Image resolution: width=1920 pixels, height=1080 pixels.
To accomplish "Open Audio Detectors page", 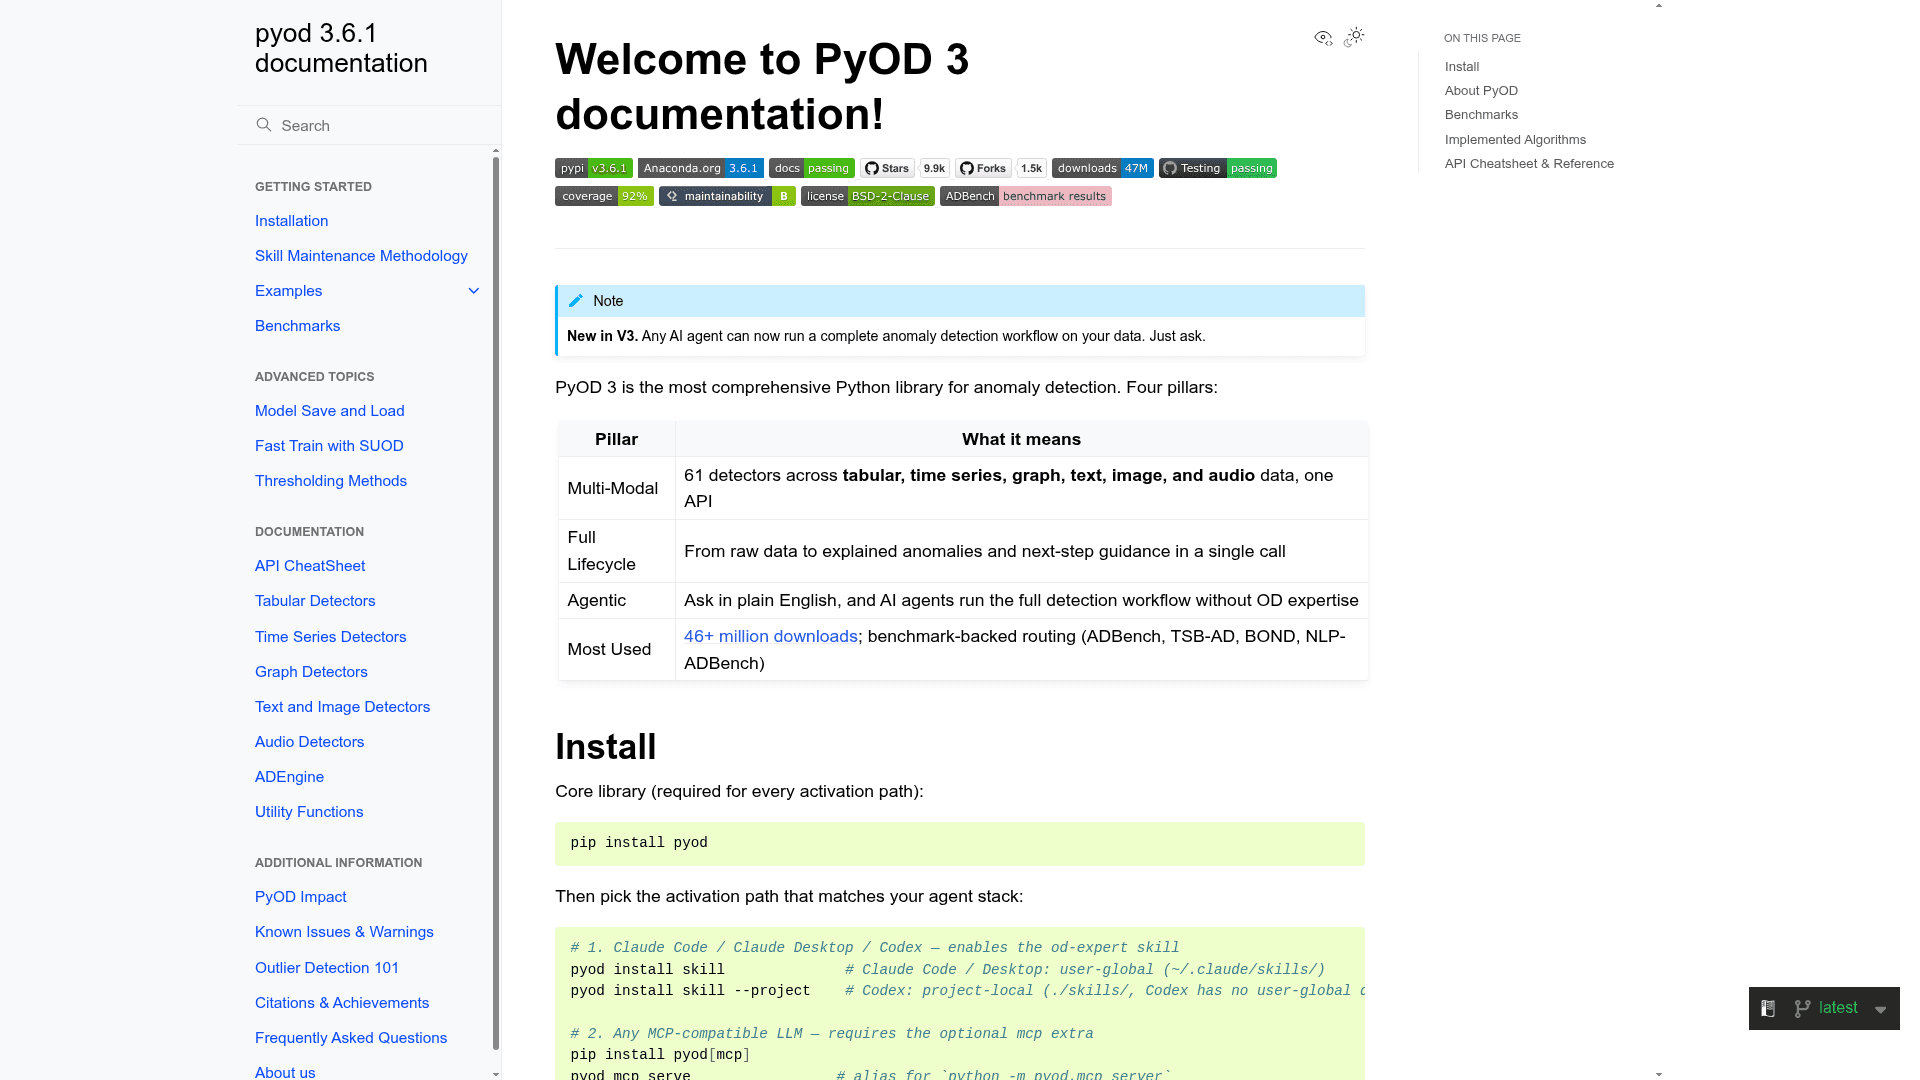I will [309, 742].
